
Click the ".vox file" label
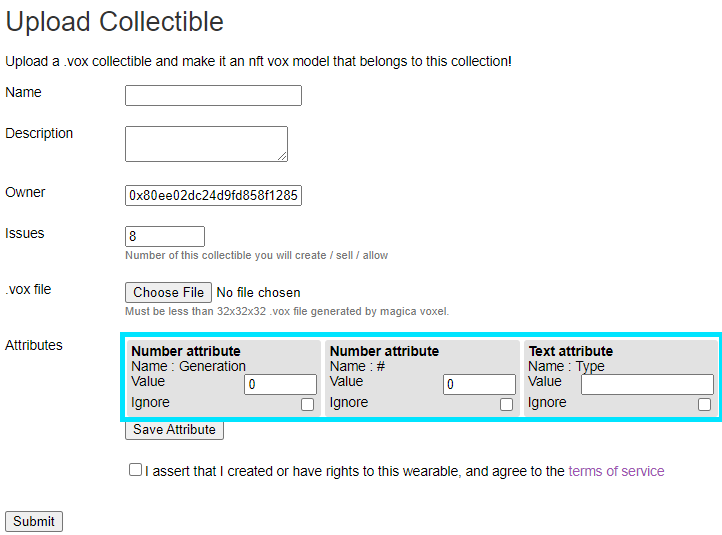tap(28, 289)
